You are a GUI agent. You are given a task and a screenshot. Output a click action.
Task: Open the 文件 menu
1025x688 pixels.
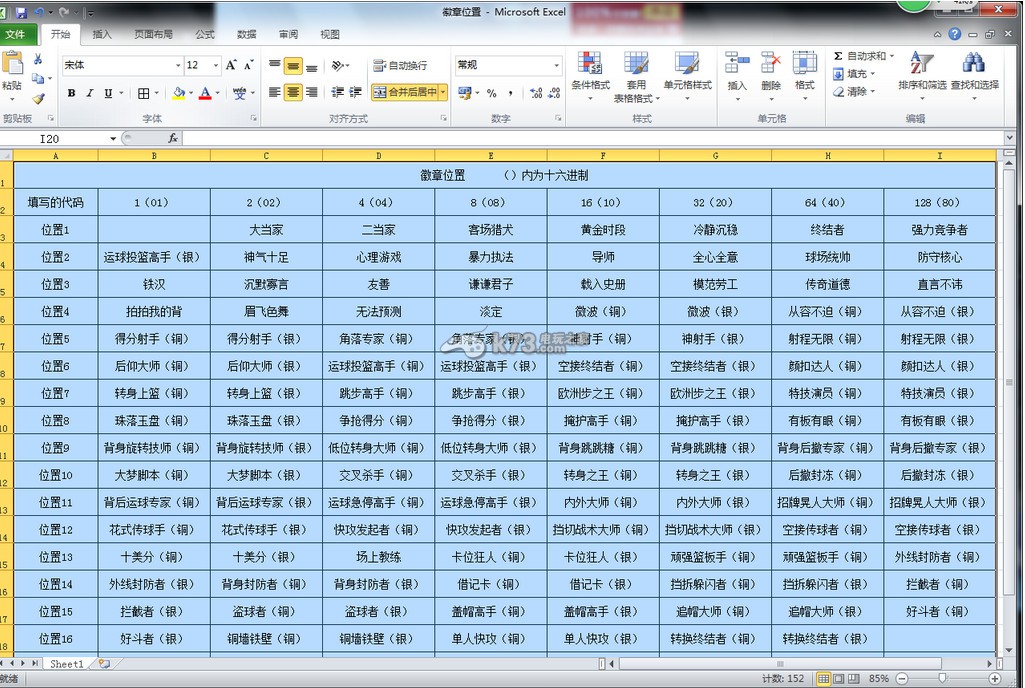tap(18, 33)
